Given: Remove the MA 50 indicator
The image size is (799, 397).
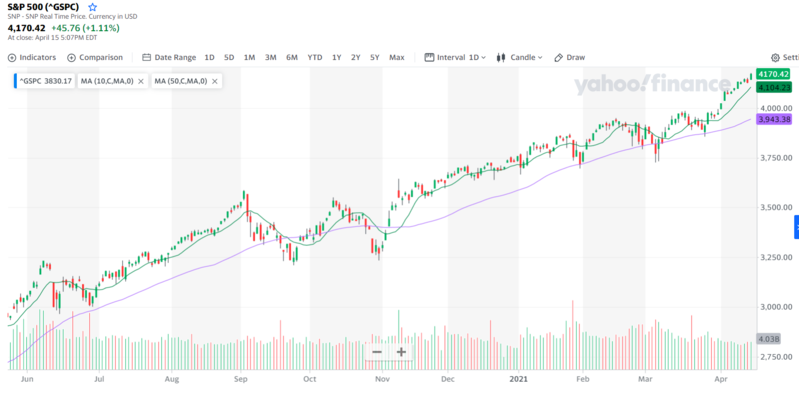Looking at the screenshot, I should point(215,81).
